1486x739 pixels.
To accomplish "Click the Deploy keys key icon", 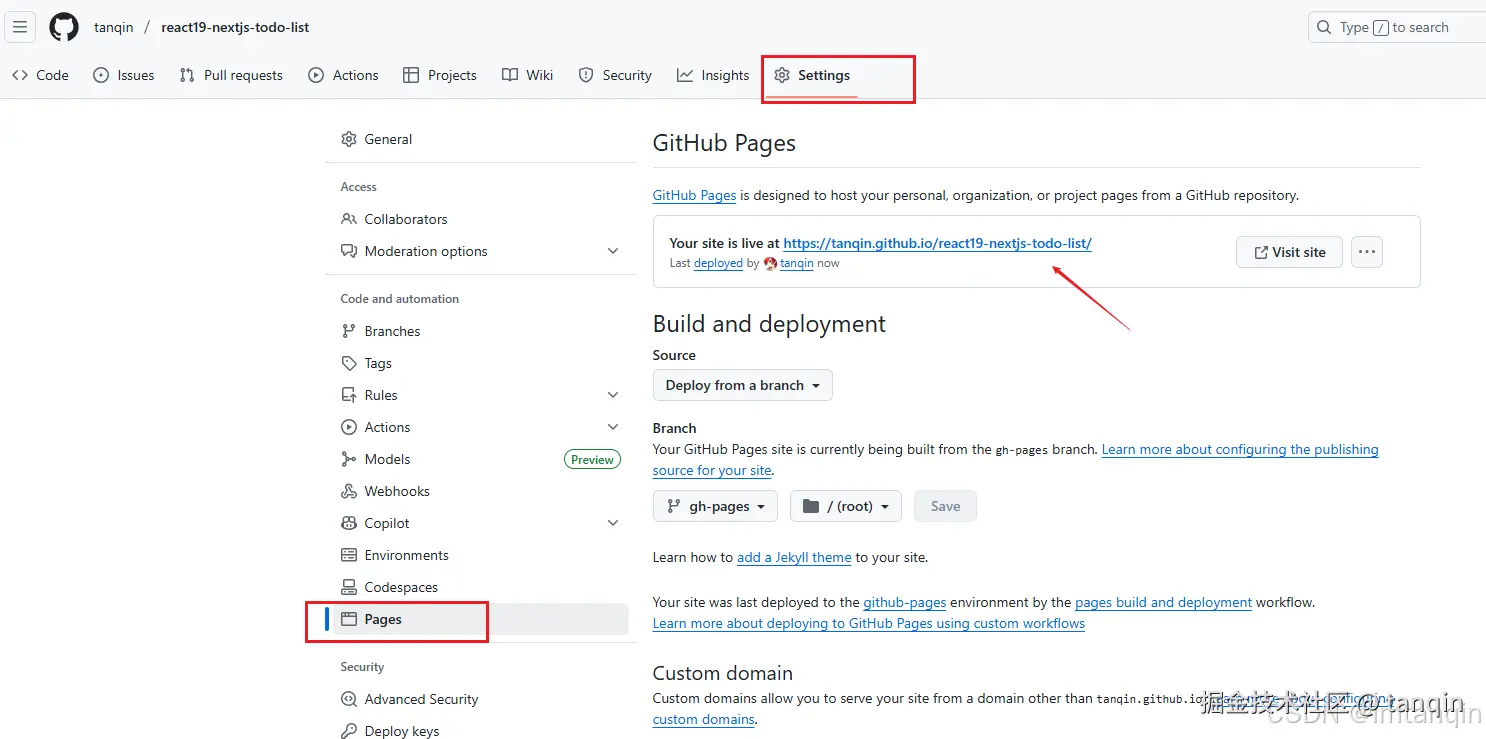I will pyautogui.click(x=349, y=731).
